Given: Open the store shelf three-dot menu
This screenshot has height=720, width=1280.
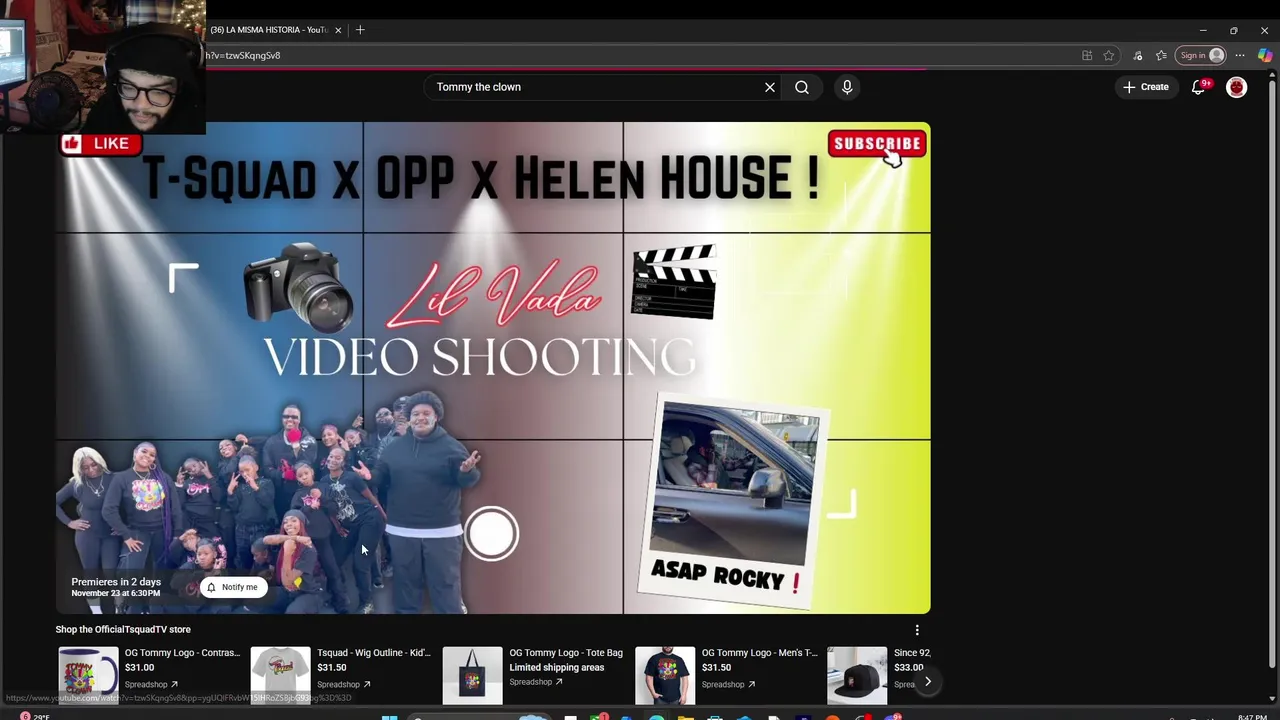Looking at the screenshot, I should (917, 630).
